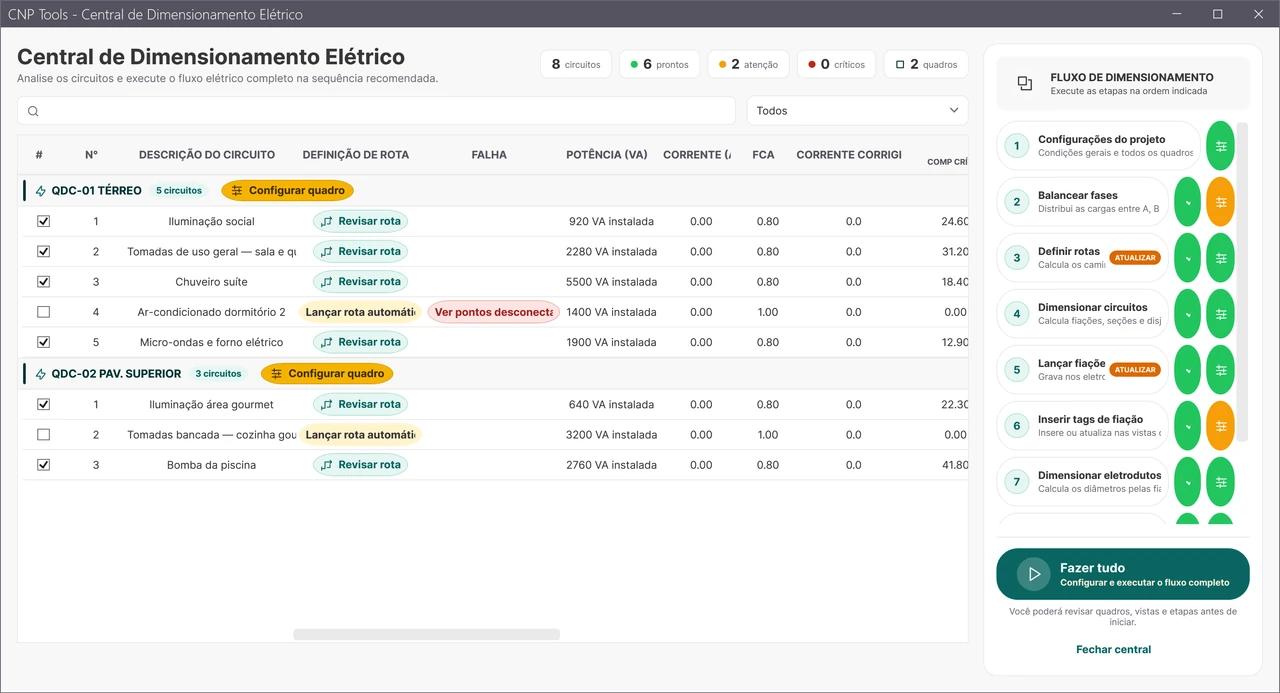
Task: Click the Configurar quadro button for QDC-01 TÉRREO
Action: tap(288, 191)
